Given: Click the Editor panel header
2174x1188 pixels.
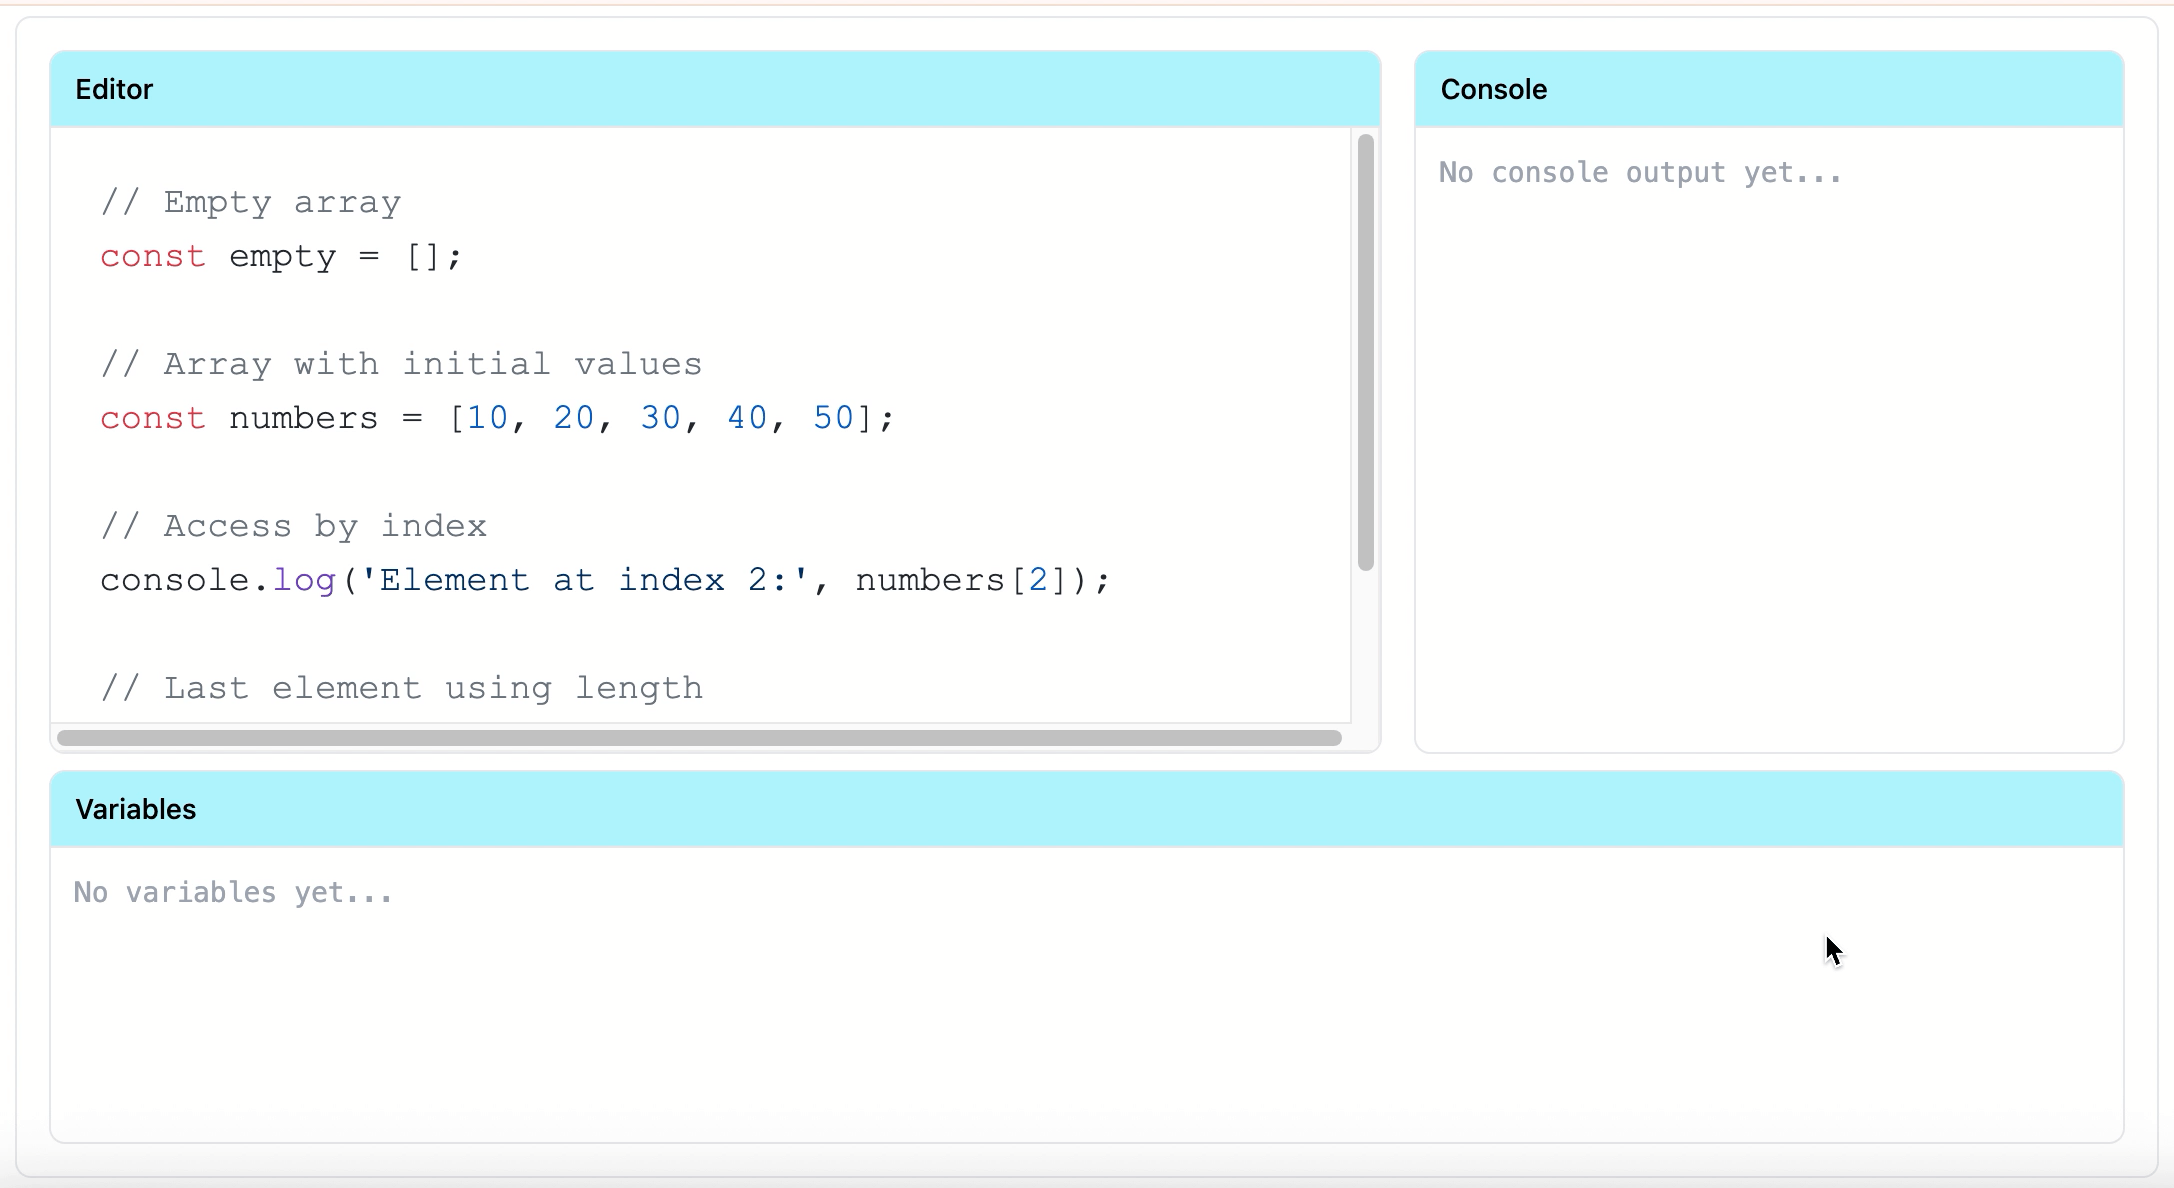Looking at the screenshot, I should pos(714,90).
